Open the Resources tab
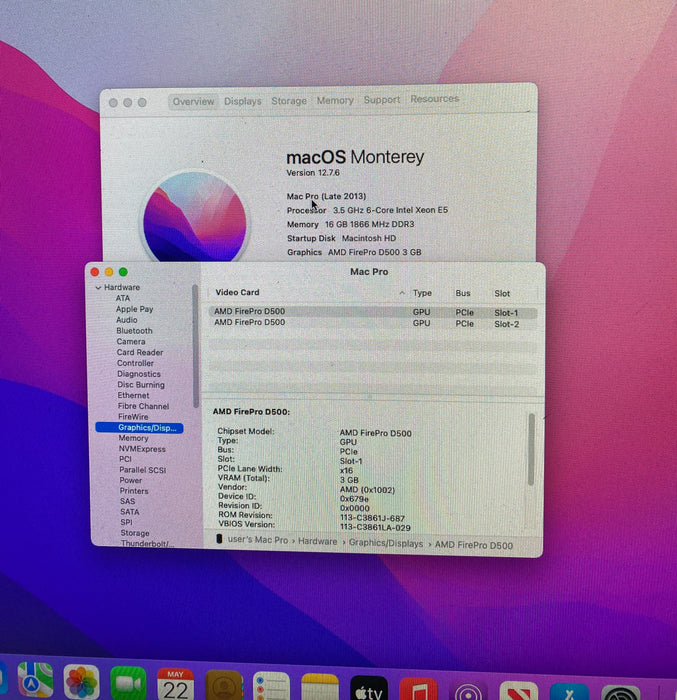Screen dimensions: 677x700 coord(435,99)
